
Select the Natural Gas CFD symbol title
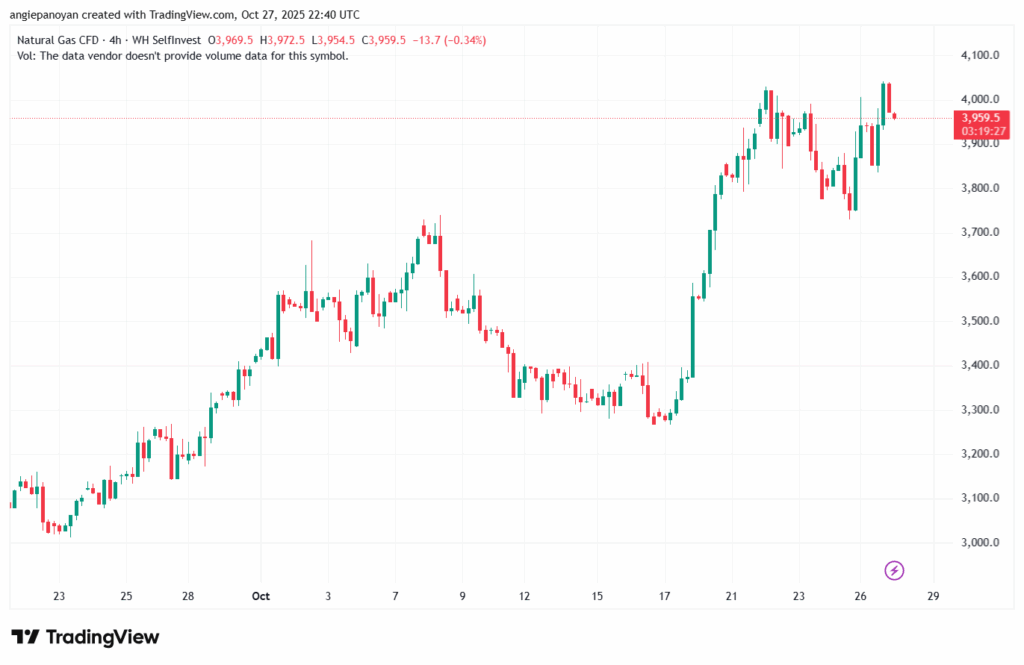(60, 39)
